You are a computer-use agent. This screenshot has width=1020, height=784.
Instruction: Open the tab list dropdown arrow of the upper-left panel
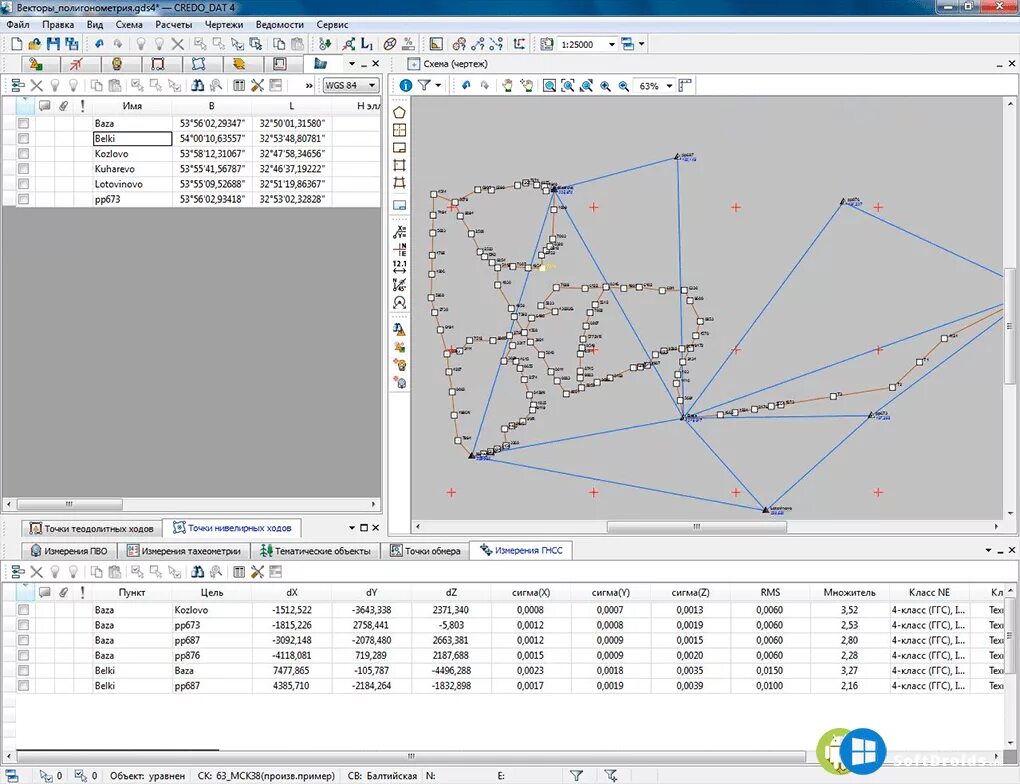pyautogui.click(x=352, y=64)
